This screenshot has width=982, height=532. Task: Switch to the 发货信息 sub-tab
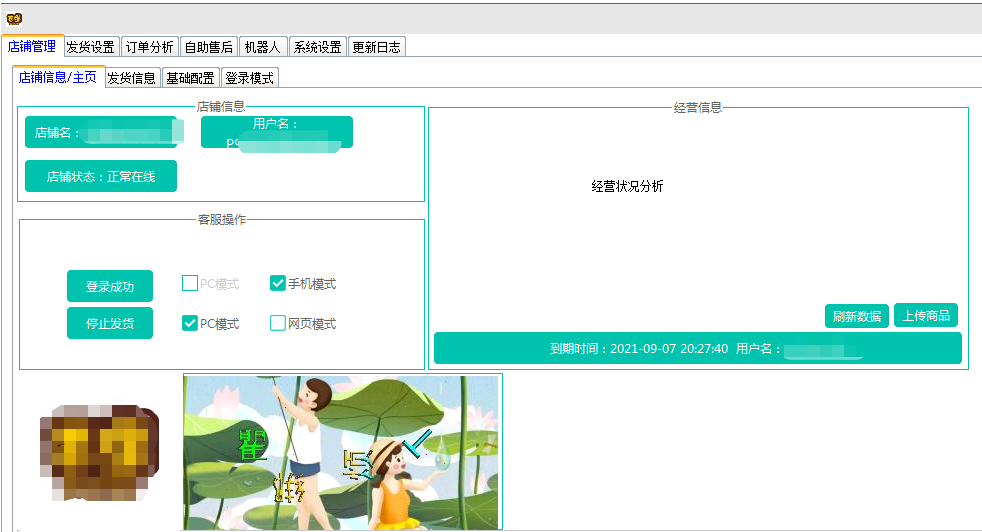click(x=132, y=78)
